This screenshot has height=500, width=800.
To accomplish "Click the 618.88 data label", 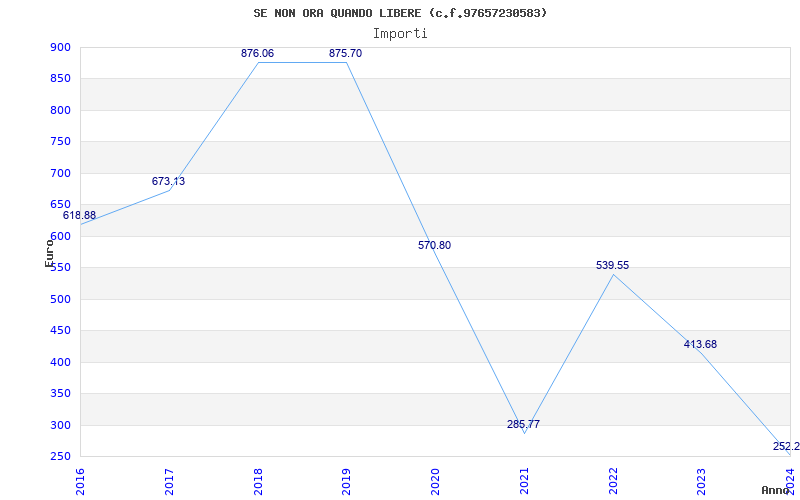I will pos(80,215).
